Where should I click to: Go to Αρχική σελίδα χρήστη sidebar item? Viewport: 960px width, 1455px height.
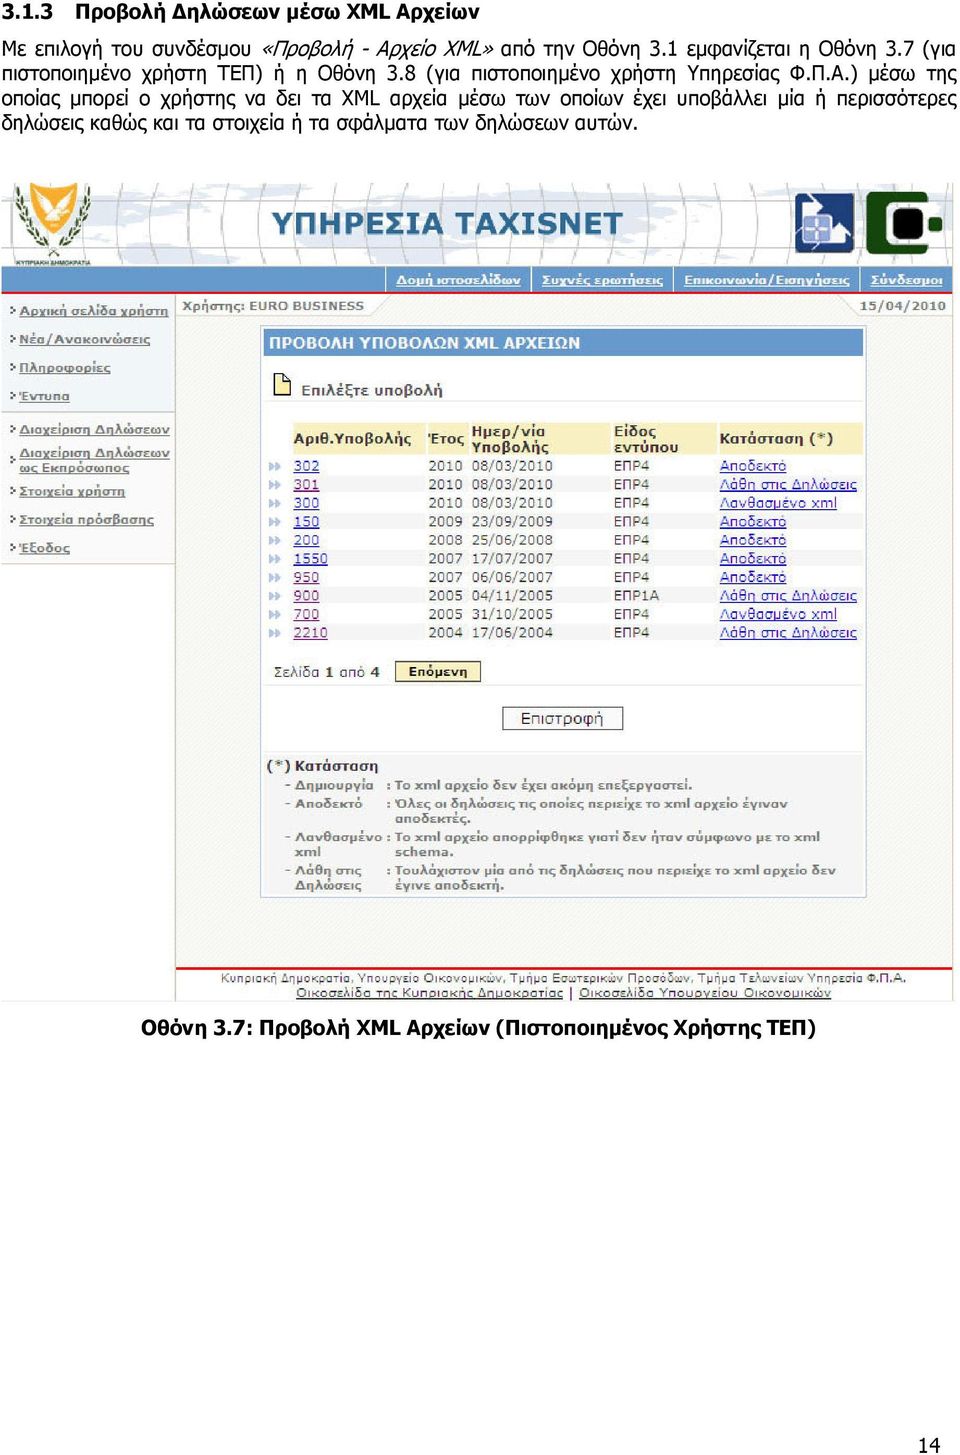click(93, 311)
